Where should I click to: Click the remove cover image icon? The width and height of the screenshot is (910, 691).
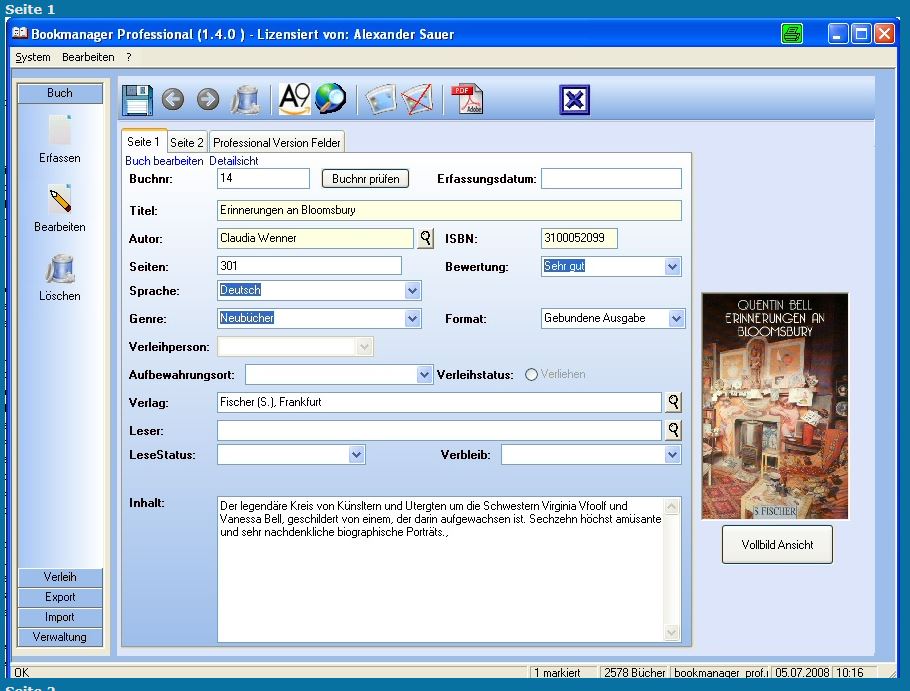coord(417,99)
